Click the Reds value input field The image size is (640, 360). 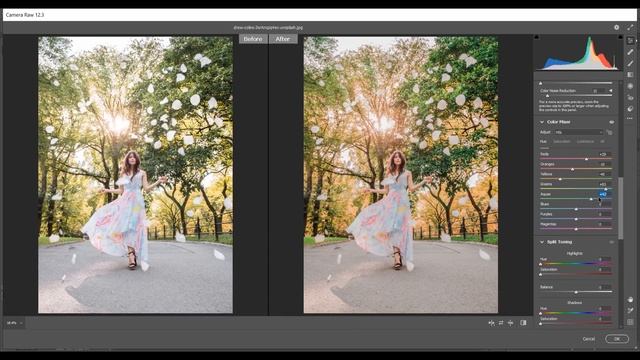604,154
